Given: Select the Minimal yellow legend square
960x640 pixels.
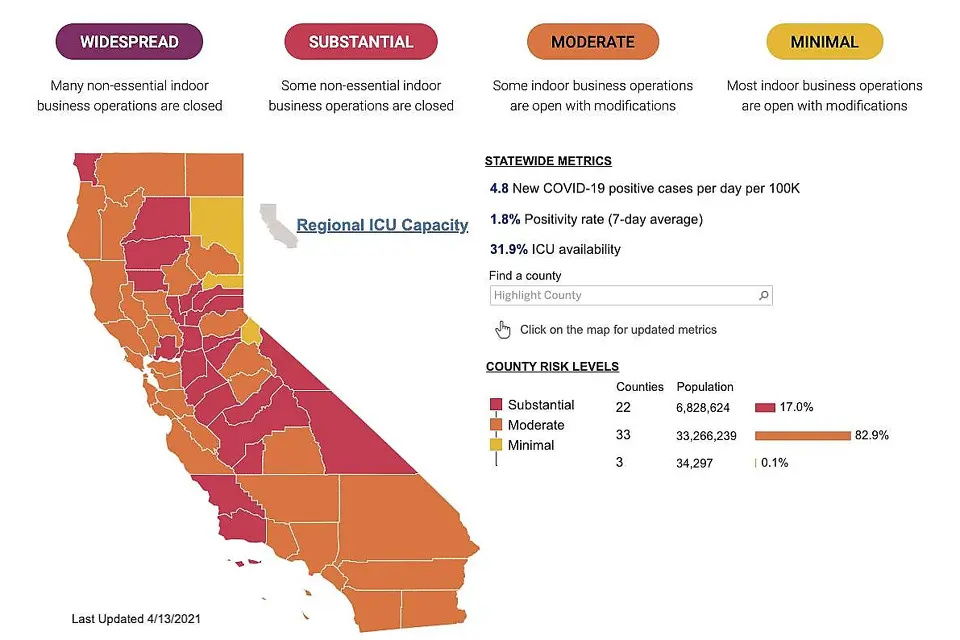Looking at the screenshot, I should click(x=495, y=445).
